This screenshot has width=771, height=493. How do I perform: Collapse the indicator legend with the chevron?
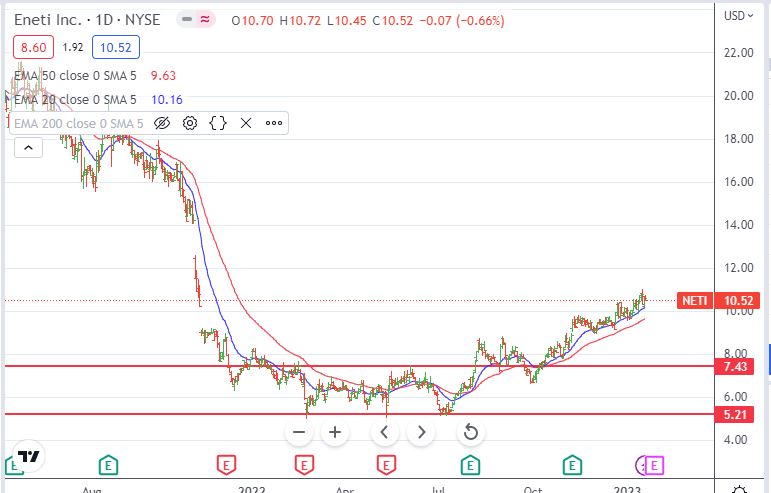pos(29,147)
